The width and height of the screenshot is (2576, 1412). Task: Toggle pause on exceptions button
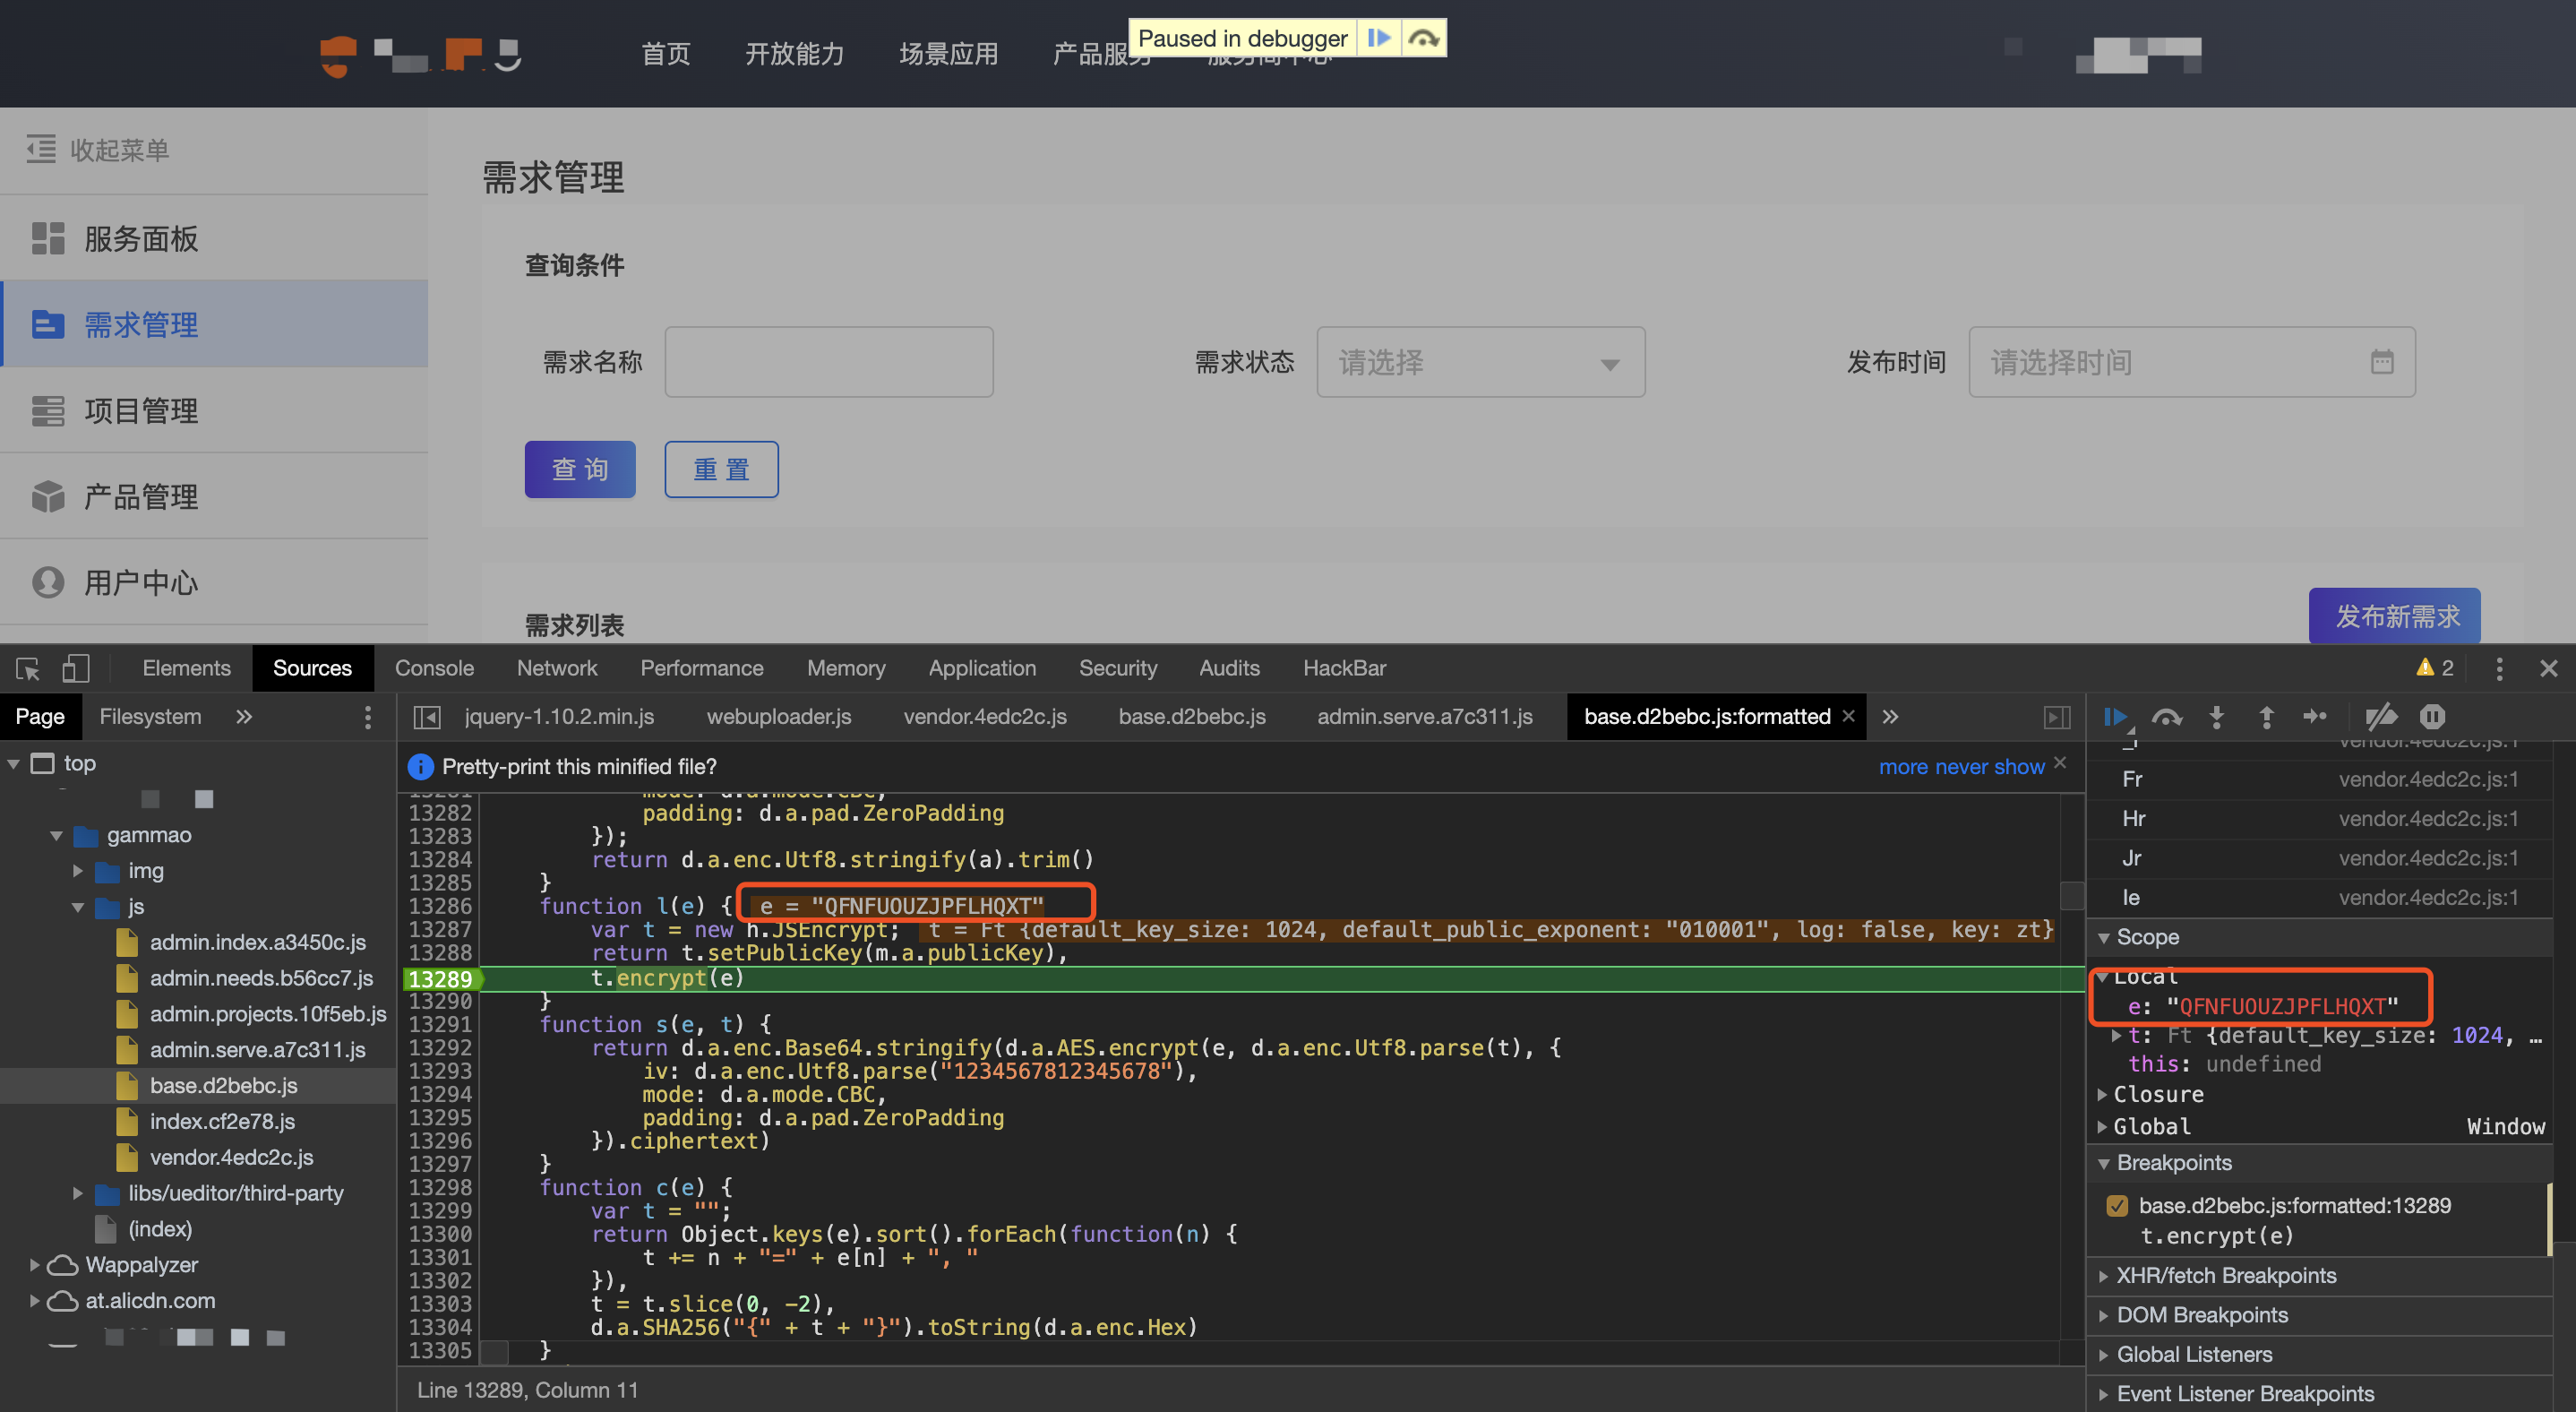tap(2432, 716)
